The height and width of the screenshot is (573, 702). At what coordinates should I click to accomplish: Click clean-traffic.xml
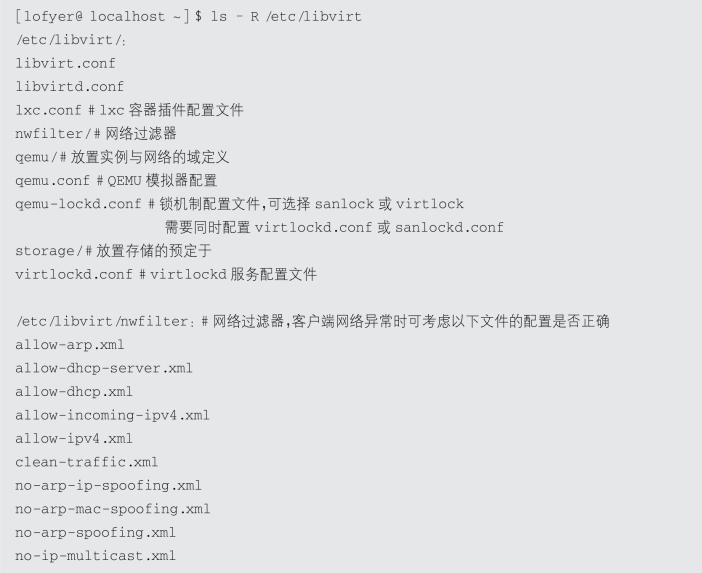coord(86,462)
